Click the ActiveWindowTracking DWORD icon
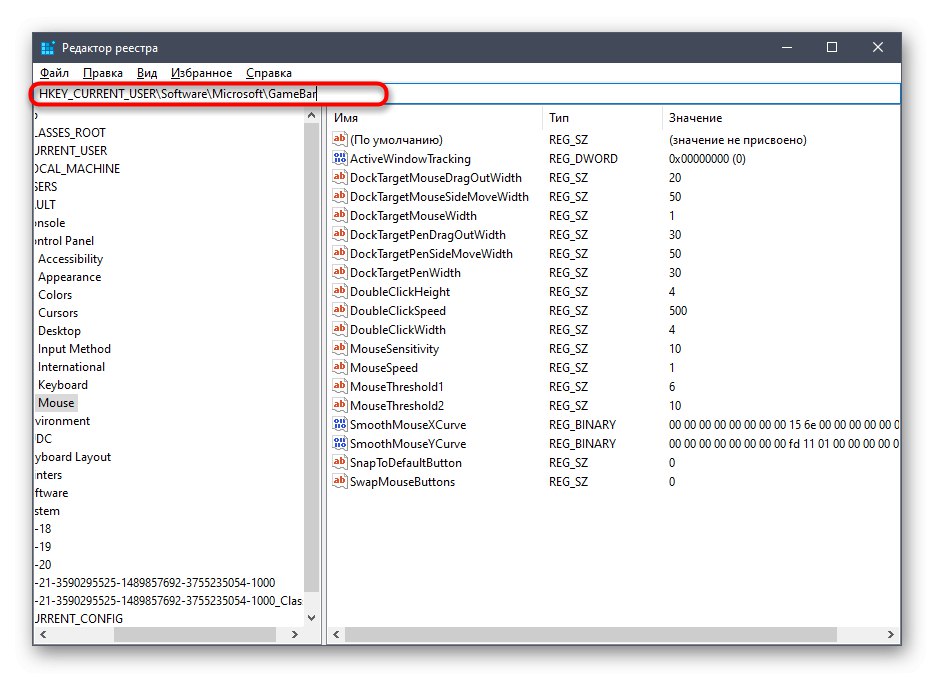Image resolution: width=934 pixels, height=678 pixels. click(x=340, y=158)
